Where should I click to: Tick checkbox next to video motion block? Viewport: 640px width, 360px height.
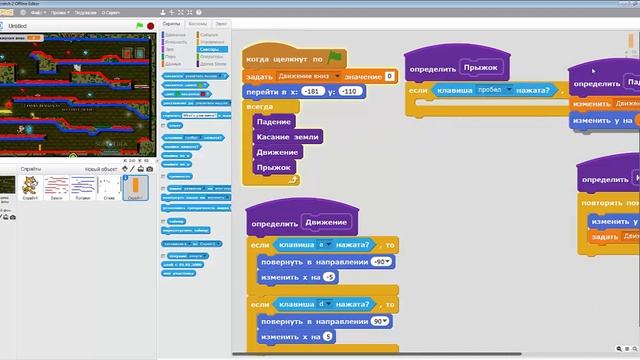point(163,189)
